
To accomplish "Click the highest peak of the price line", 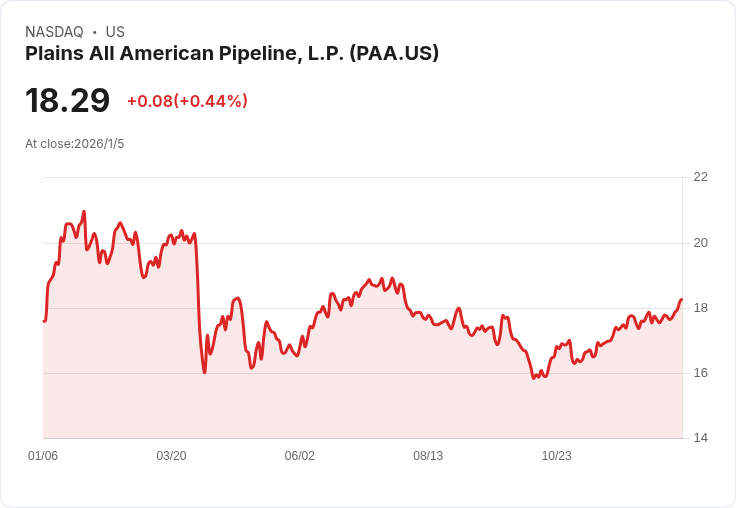I will [84, 212].
